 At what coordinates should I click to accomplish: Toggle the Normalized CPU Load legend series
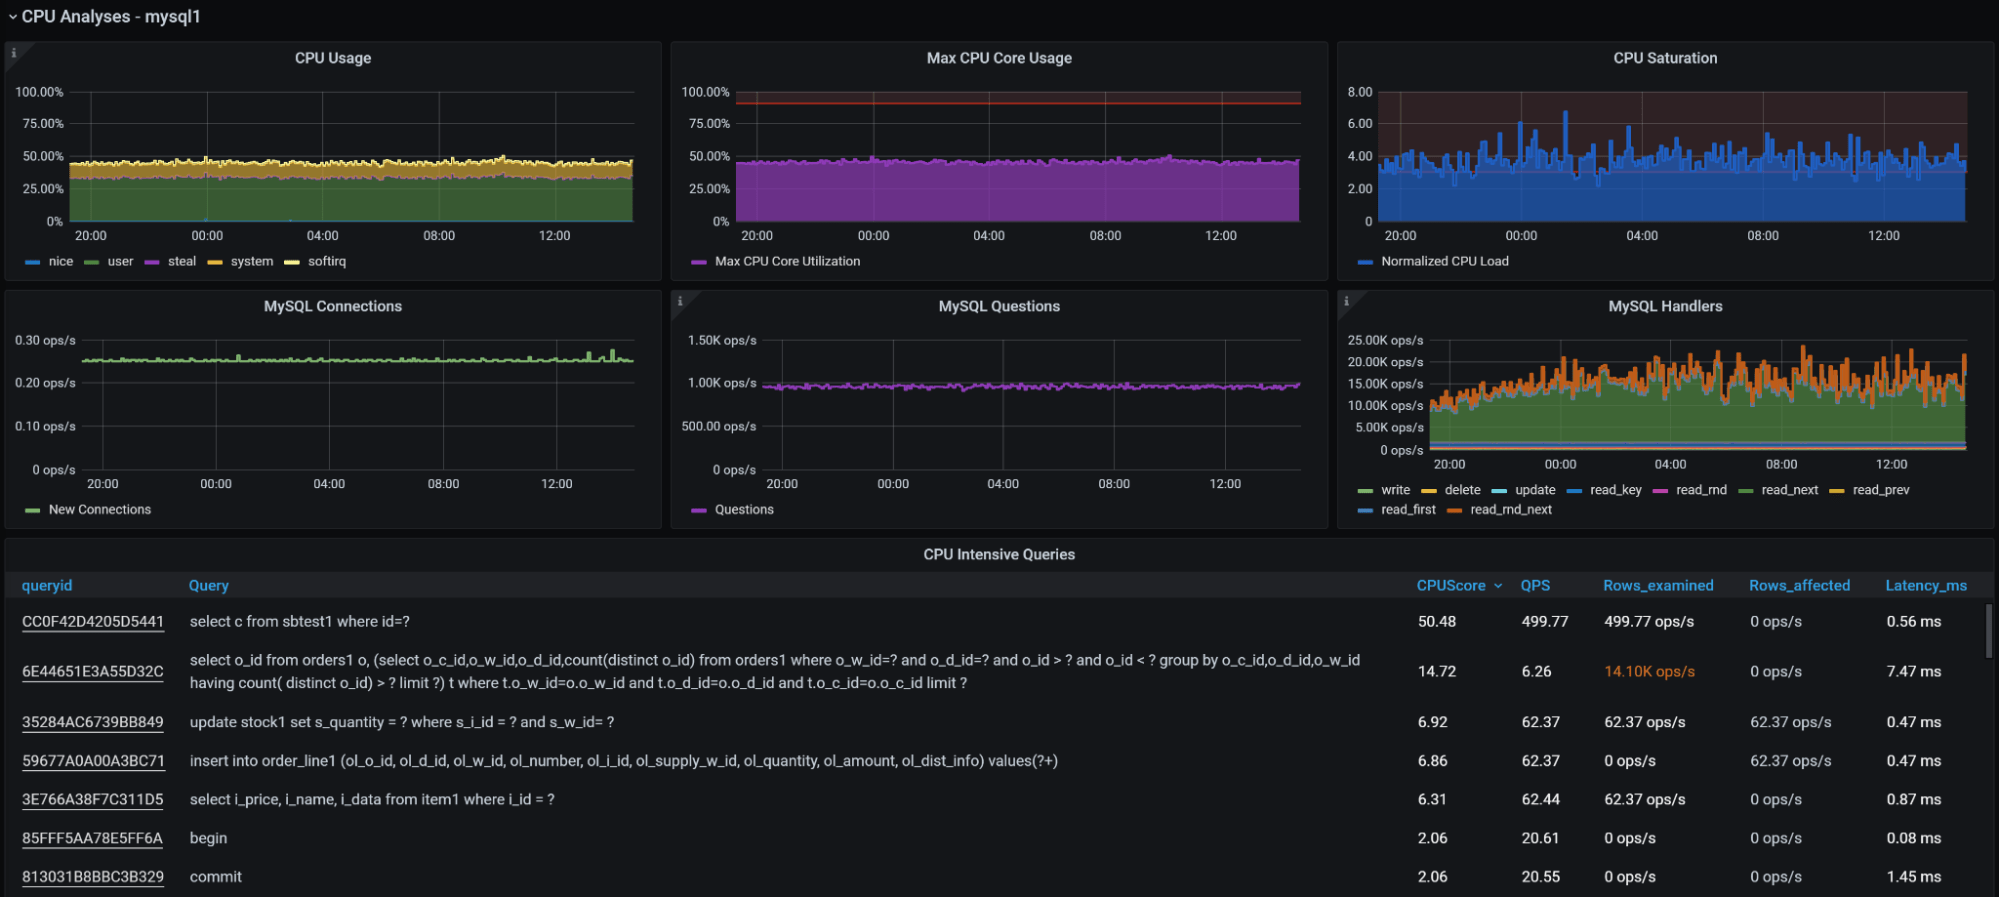pyautogui.click(x=1444, y=261)
